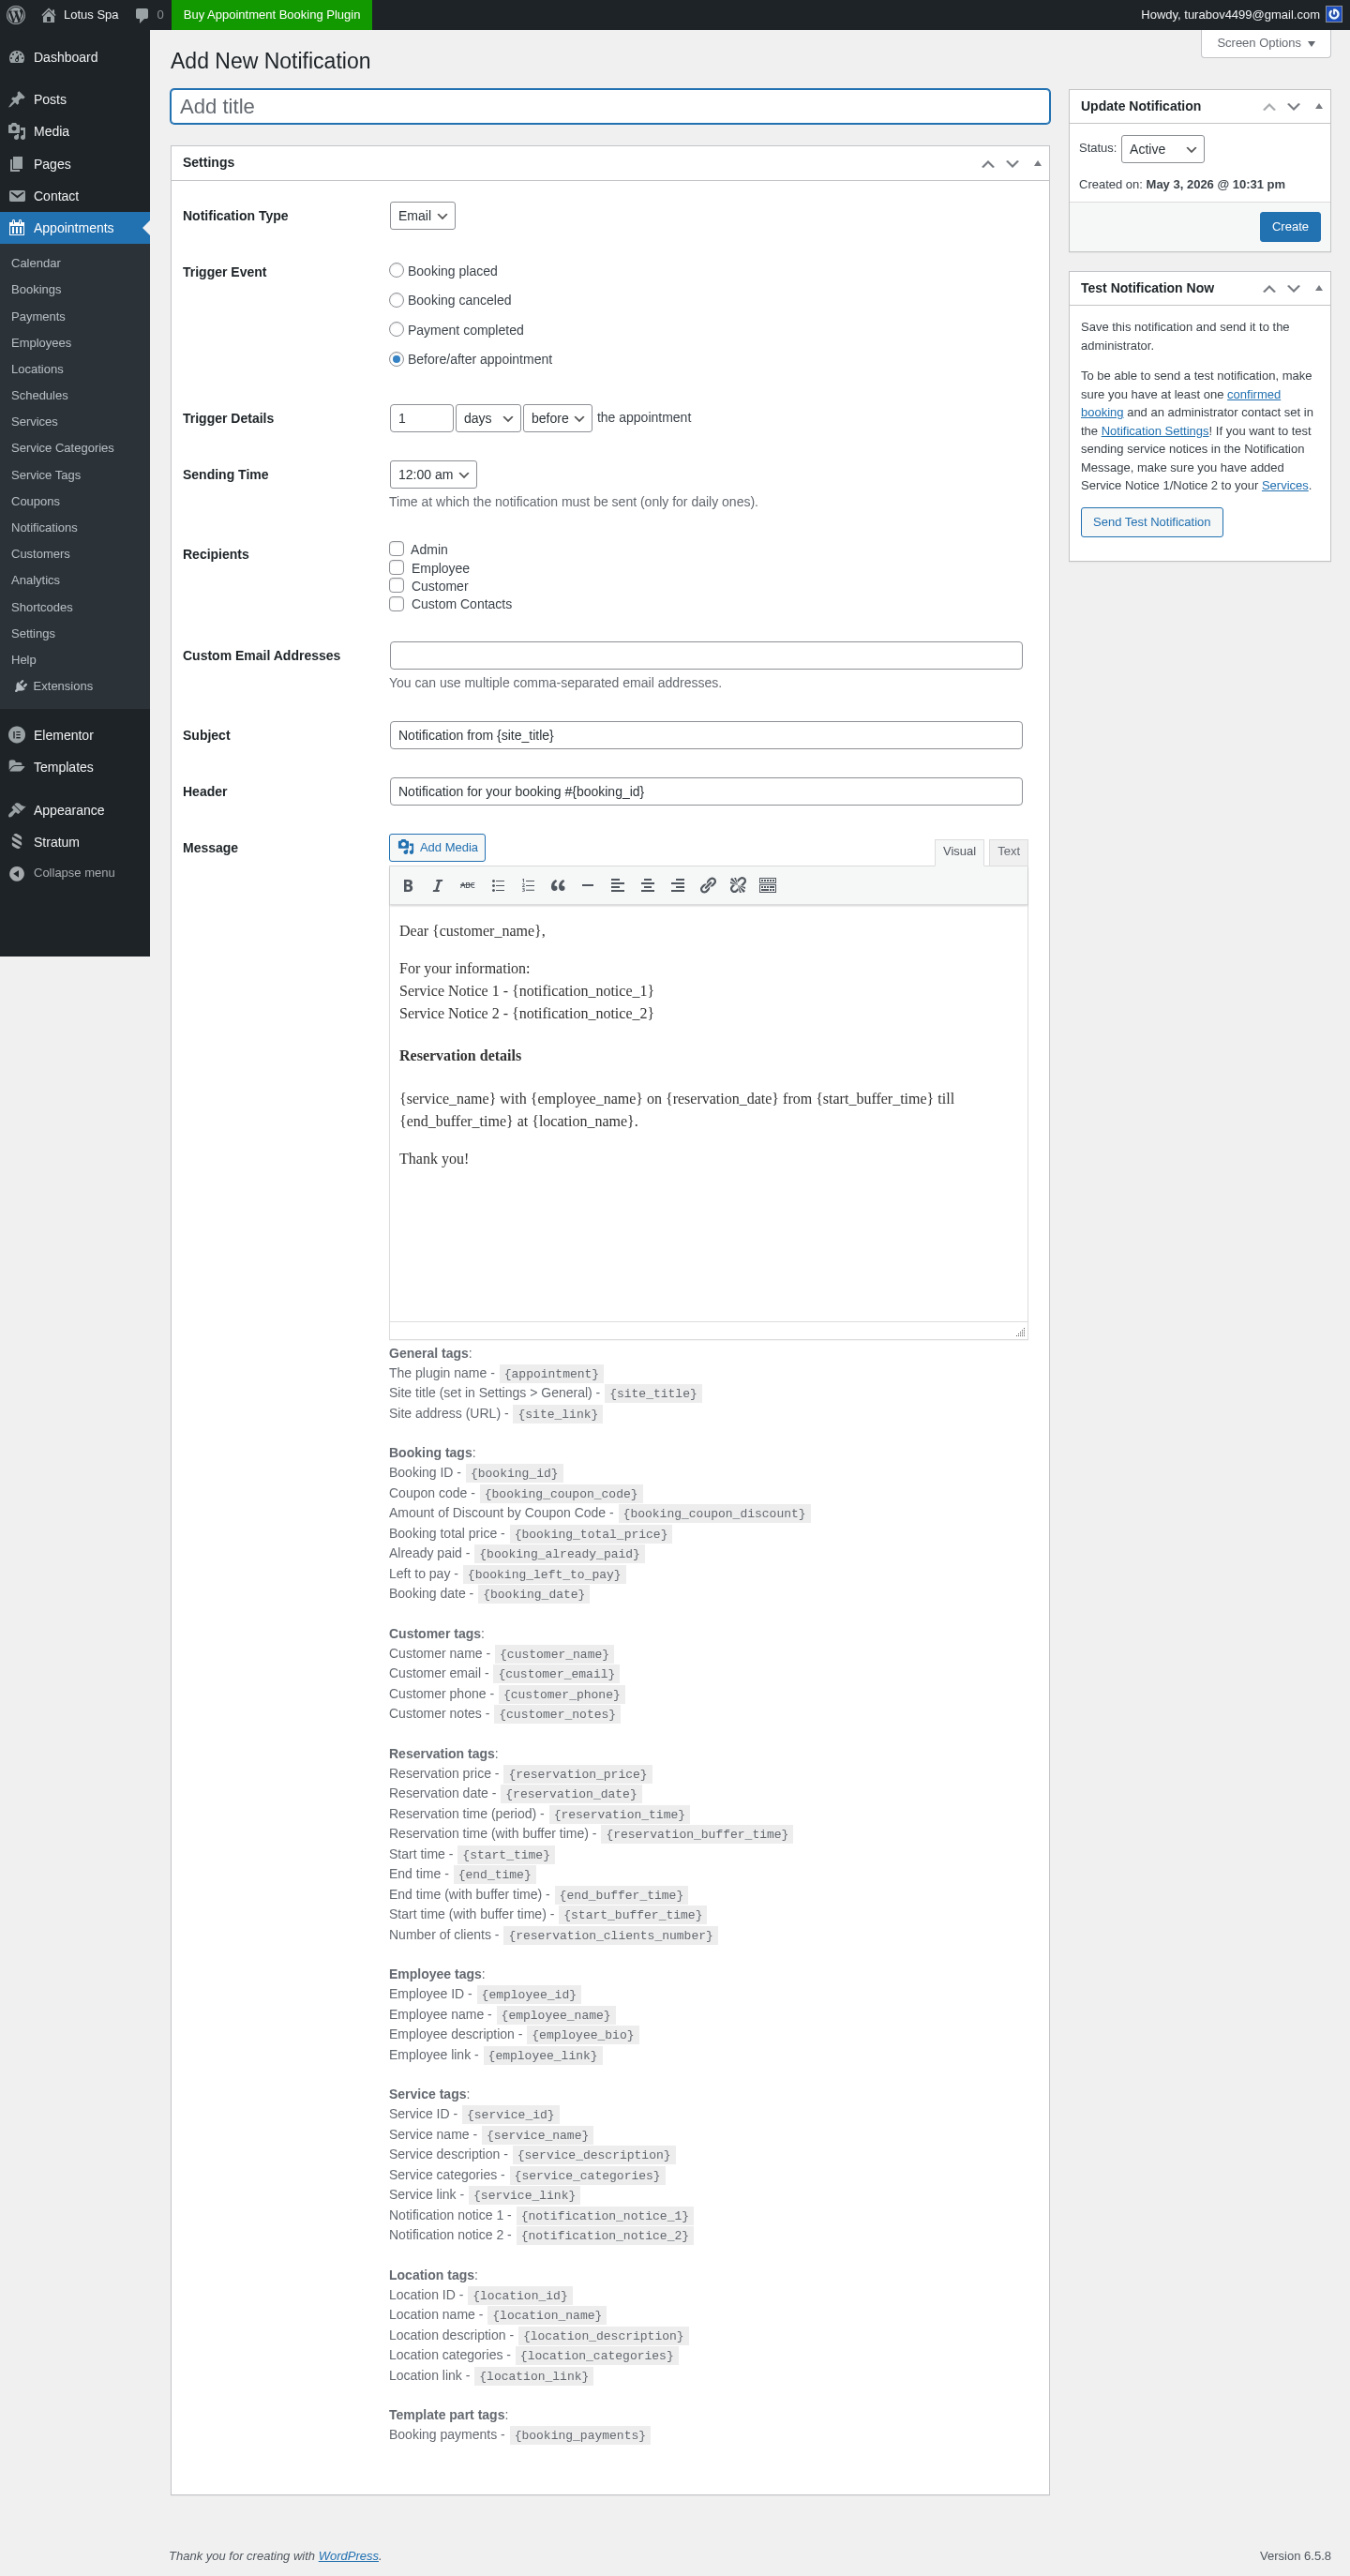Open the Services link in test panel
Image resolution: width=1350 pixels, height=2576 pixels.
coord(1284,486)
